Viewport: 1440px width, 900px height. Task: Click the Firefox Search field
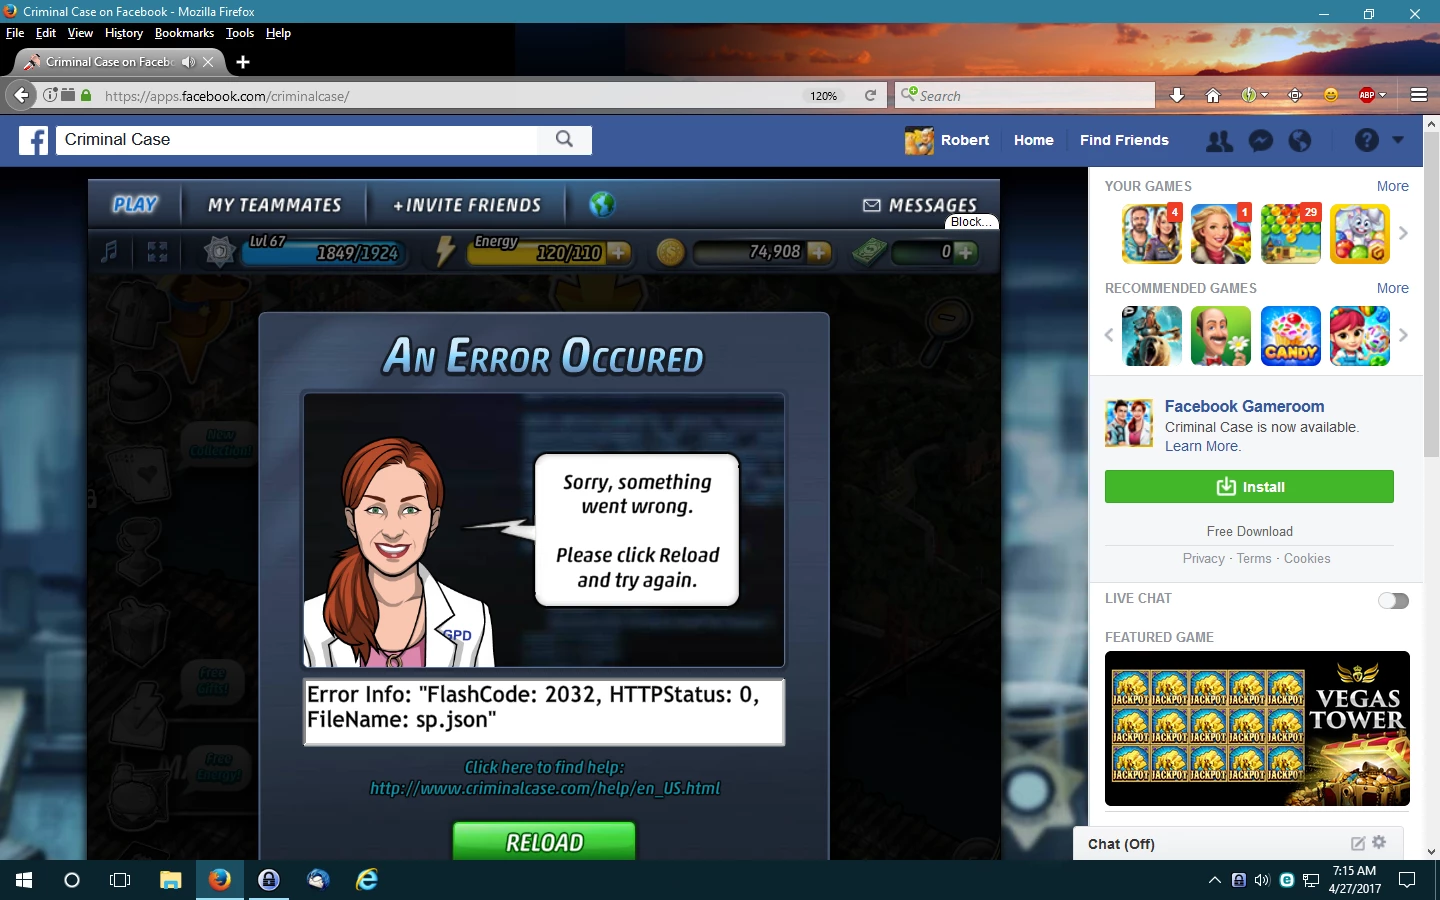[x=1025, y=95]
